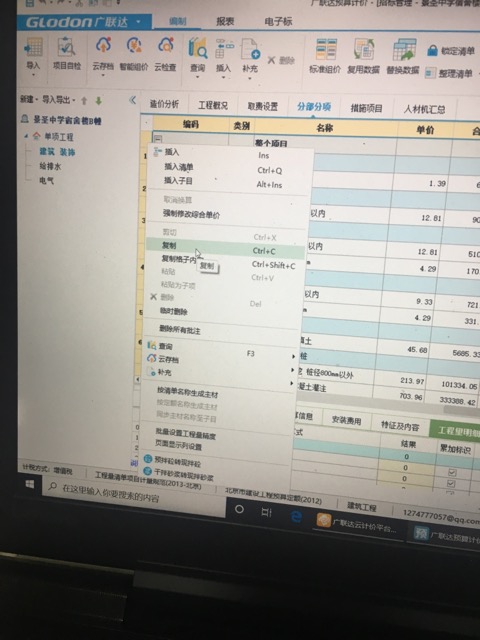The width and height of the screenshot is (480, 640).
Task: Select the 编制 ribbon tab
Action: [x=178, y=21]
